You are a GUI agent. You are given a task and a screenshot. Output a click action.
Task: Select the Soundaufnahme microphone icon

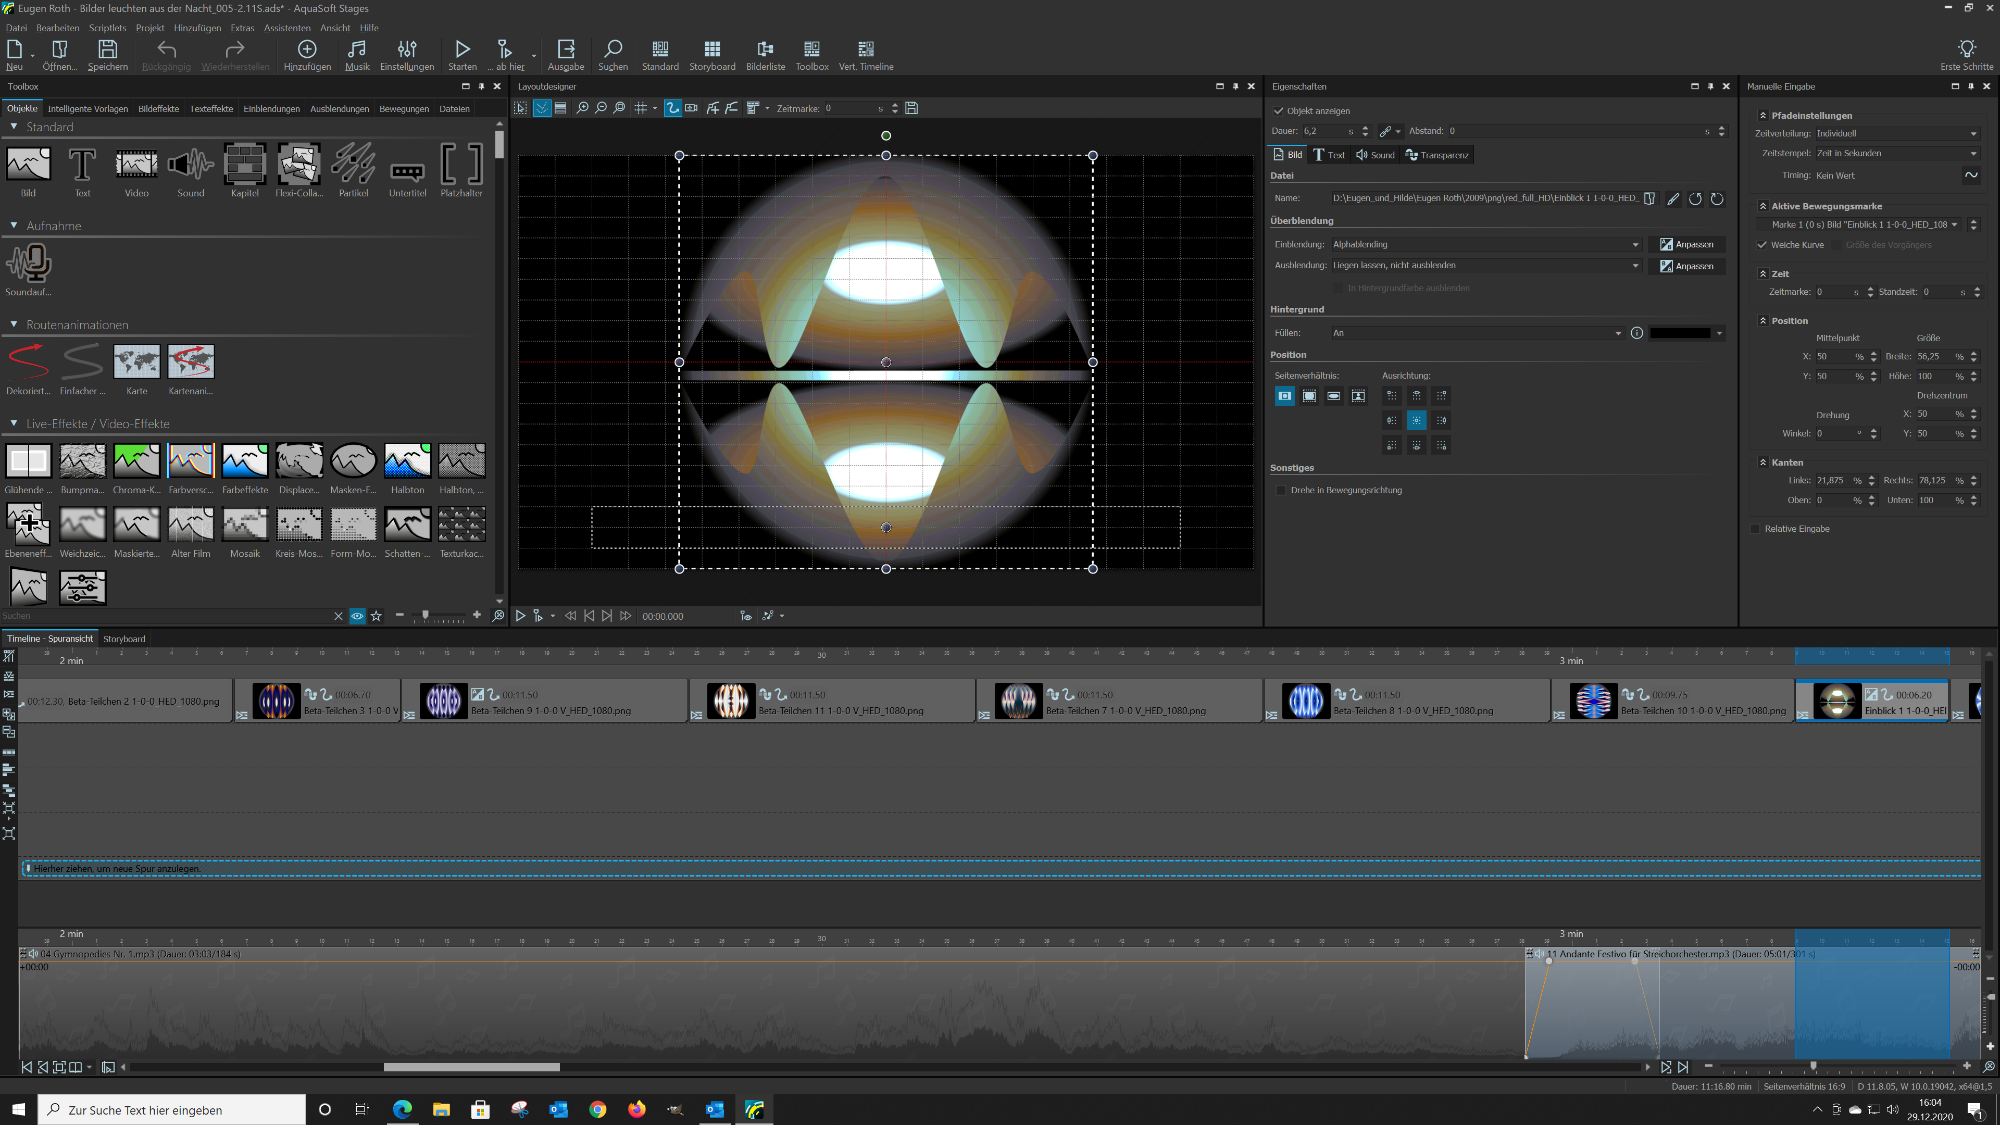click(28, 264)
